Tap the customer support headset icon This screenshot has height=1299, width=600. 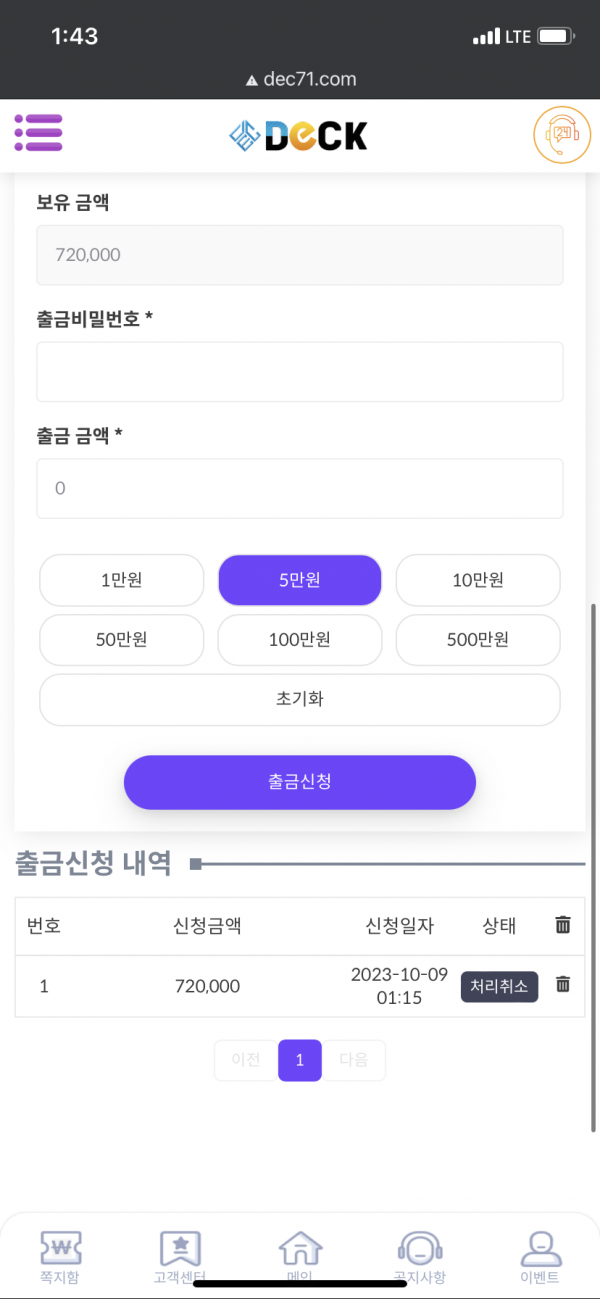[x=562, y=134]
